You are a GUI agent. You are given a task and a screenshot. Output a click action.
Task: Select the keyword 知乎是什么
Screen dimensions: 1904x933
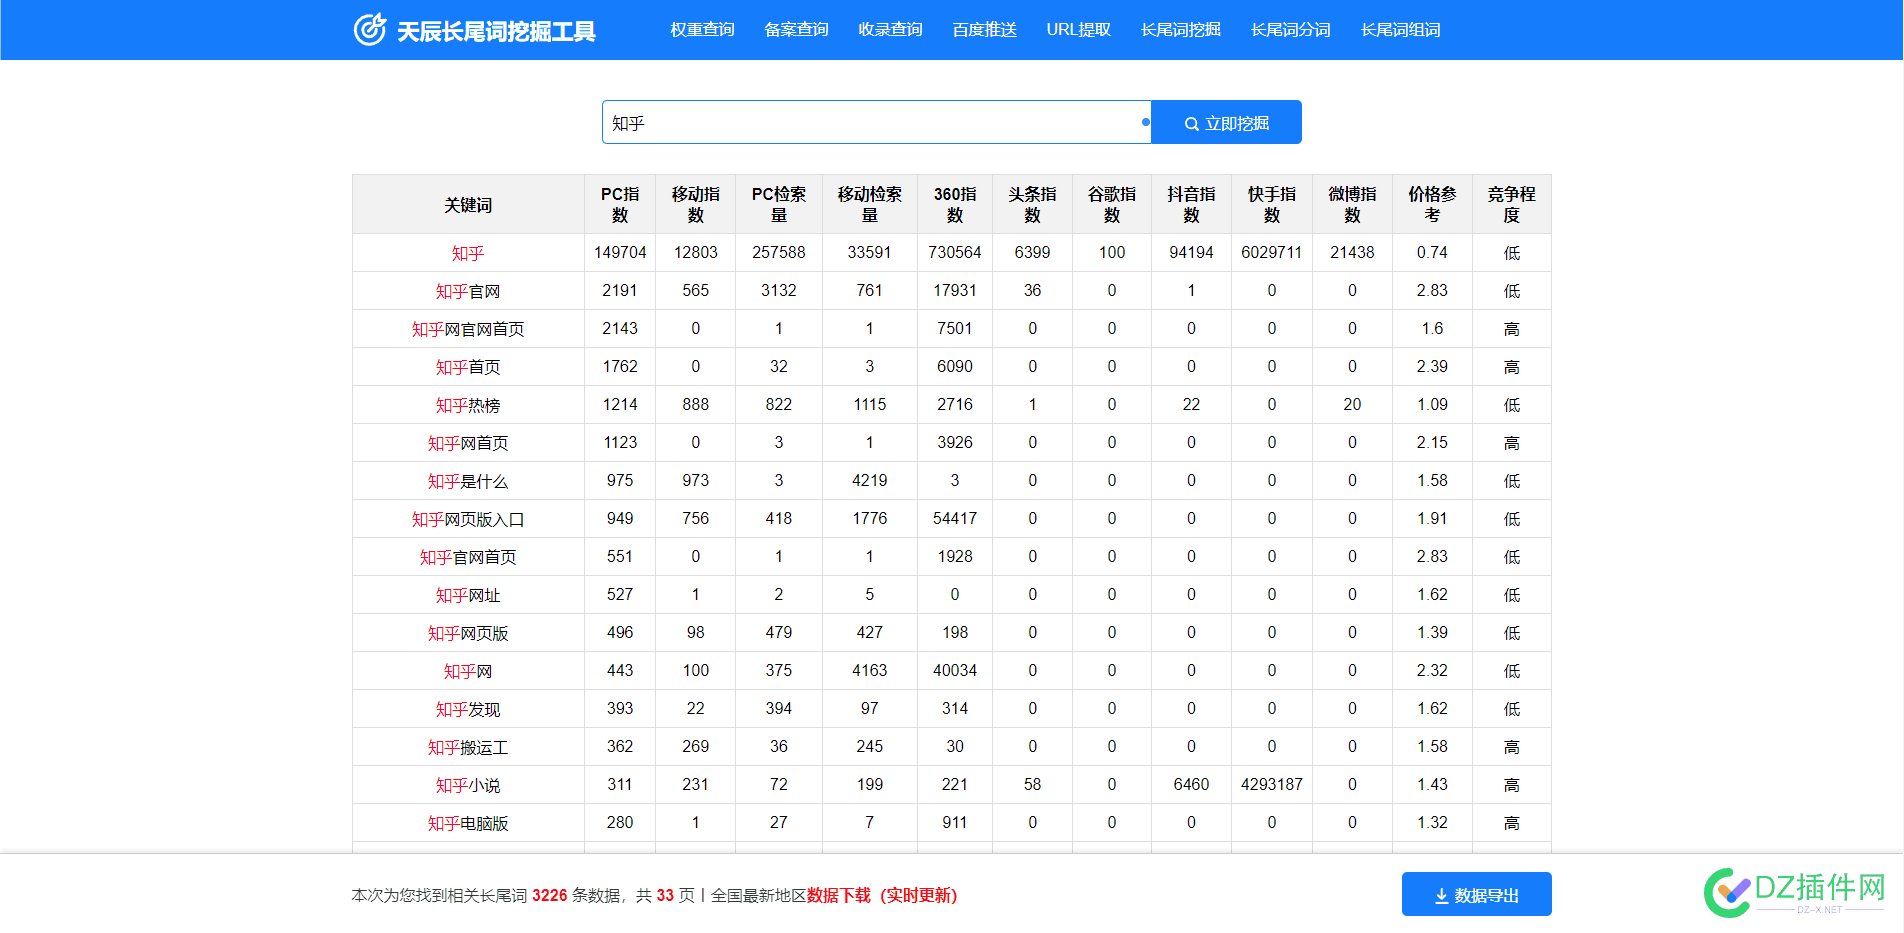coord(468,481)
